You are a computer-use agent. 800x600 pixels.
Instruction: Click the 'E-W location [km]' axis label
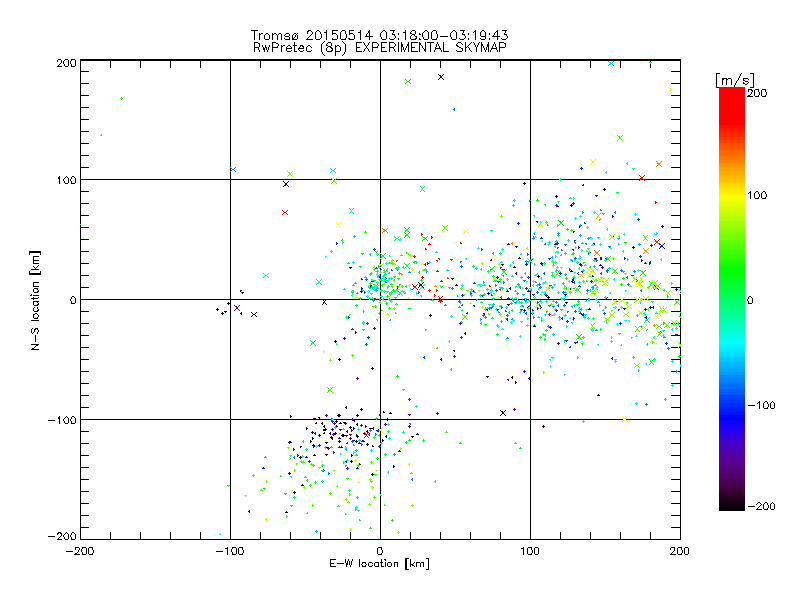click(379, 564)
